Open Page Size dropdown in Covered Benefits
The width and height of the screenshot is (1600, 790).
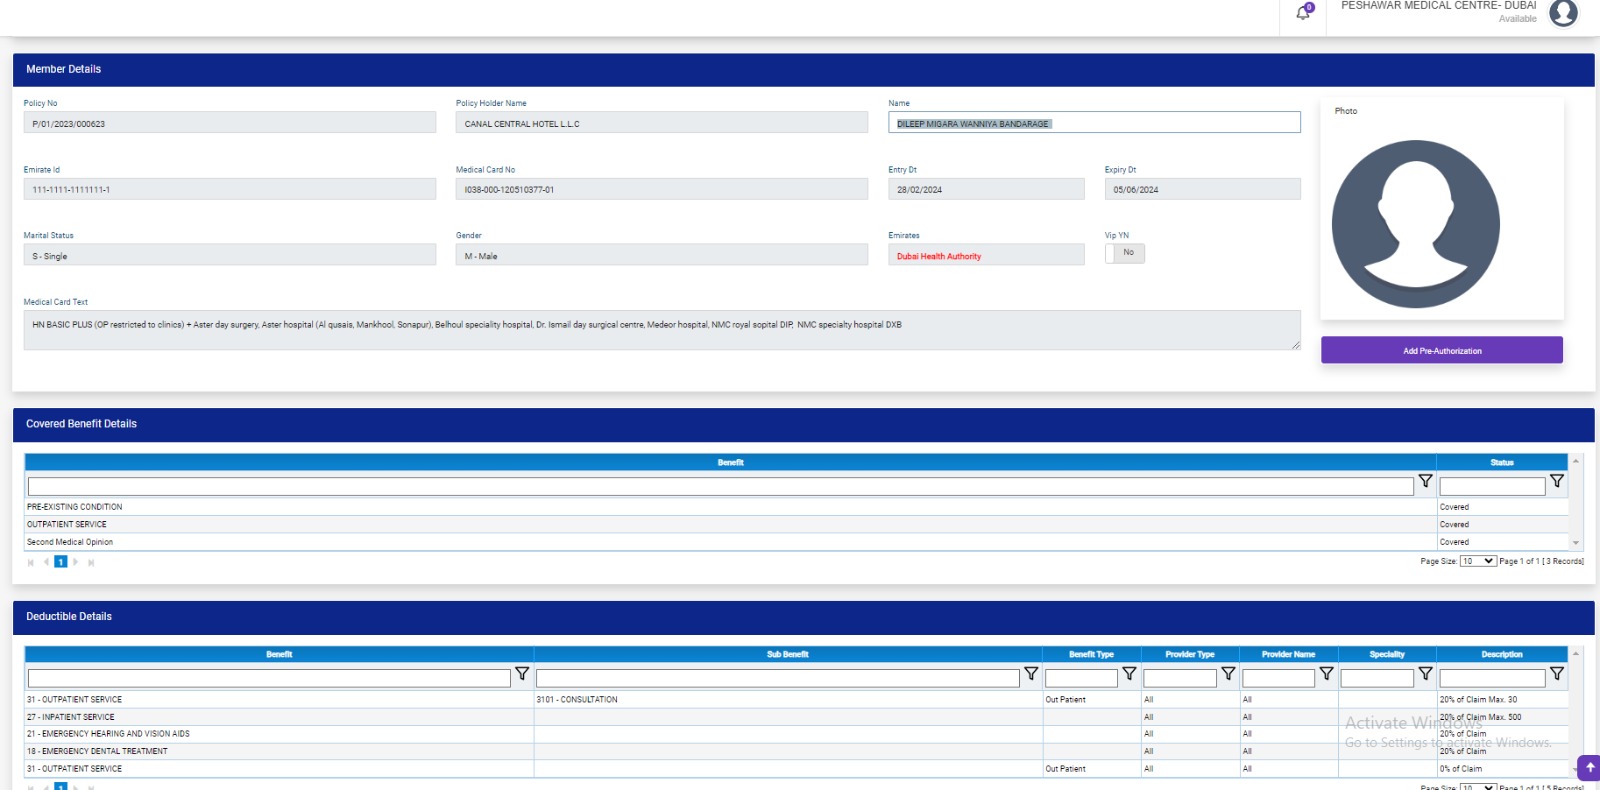pyautogui.click(x=1477, y=561)
